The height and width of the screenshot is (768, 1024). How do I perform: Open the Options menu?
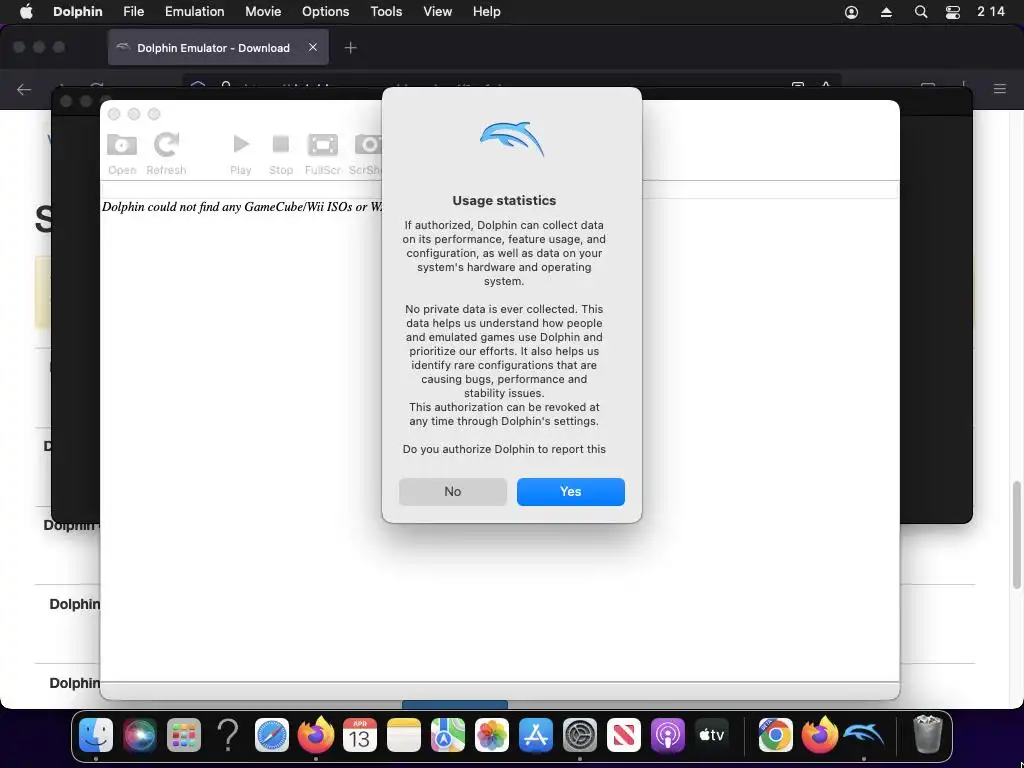[x=325, y=12]
